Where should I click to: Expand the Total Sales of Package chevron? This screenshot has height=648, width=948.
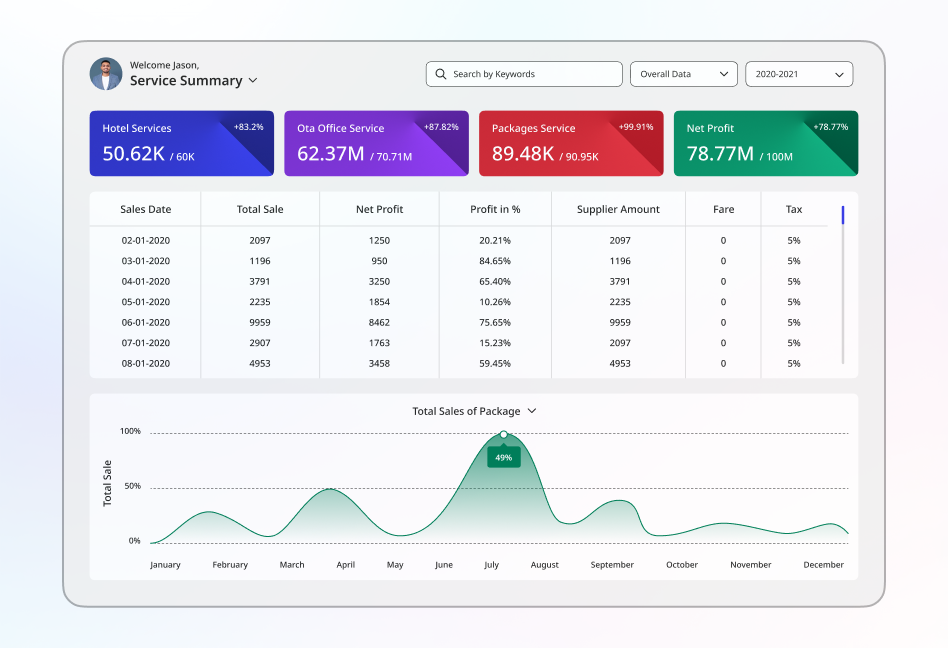pos(532,411)
